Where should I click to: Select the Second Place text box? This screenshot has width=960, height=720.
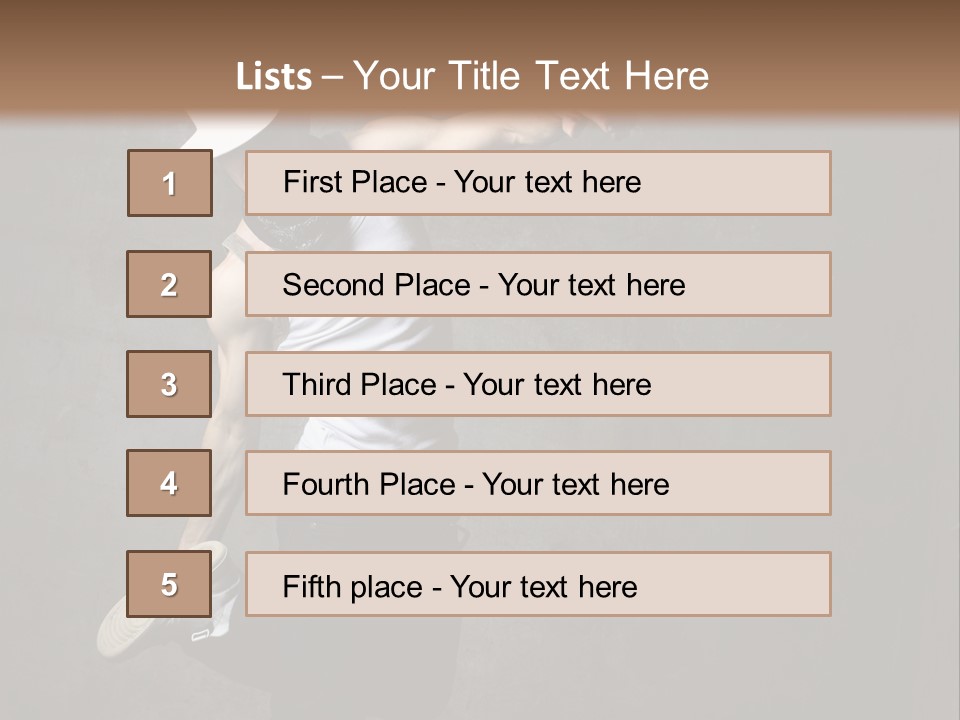tap(538, 284)
